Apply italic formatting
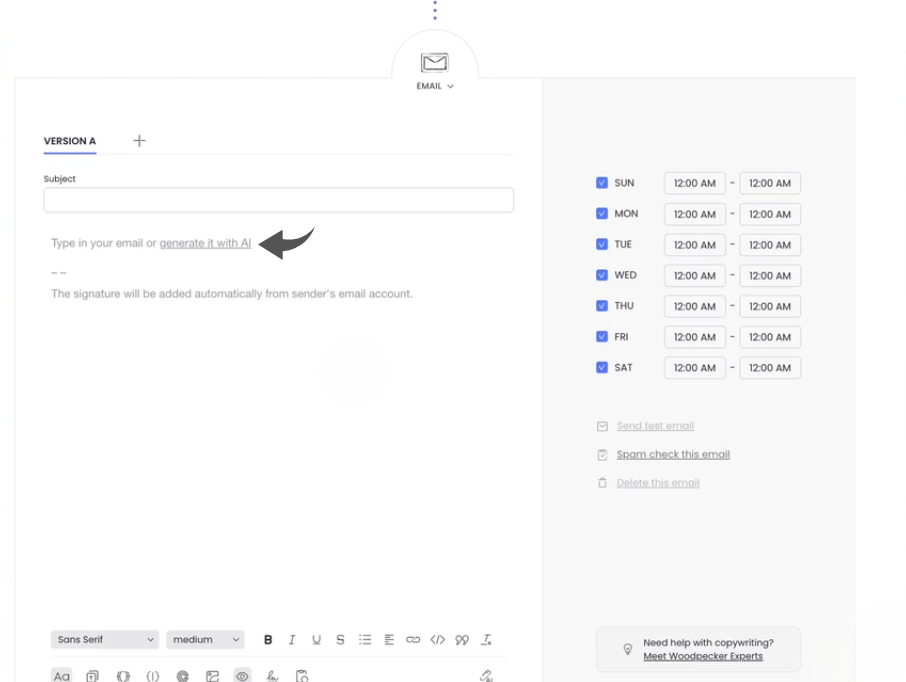 pos(292,640)
